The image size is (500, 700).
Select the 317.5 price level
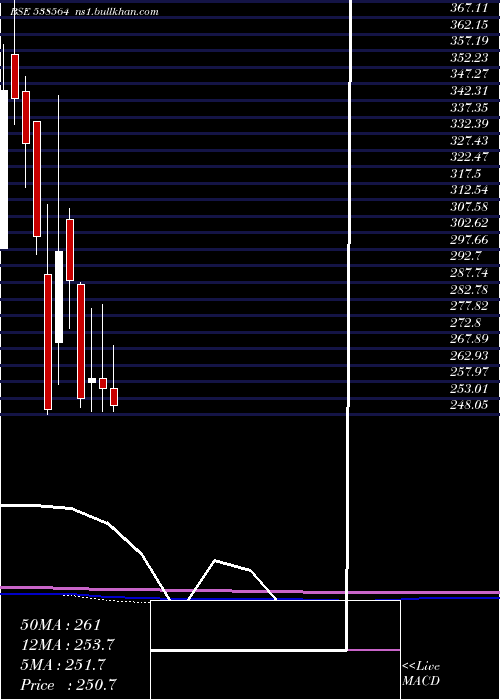click(466, 173)
